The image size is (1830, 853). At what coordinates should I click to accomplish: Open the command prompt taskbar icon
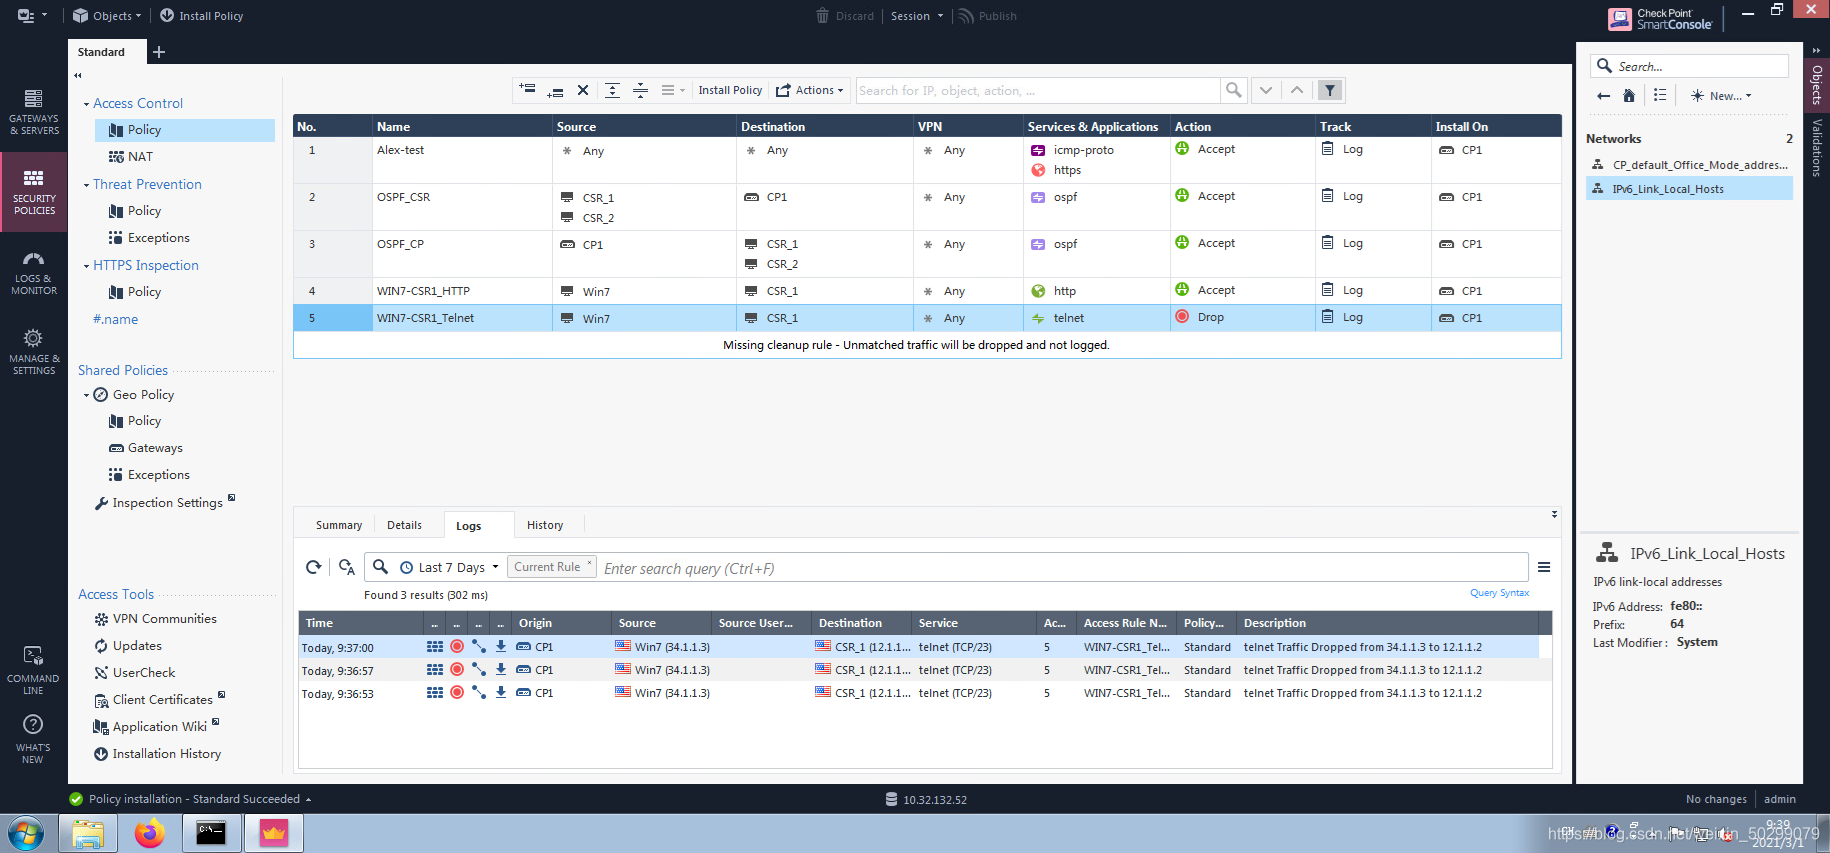211,833
